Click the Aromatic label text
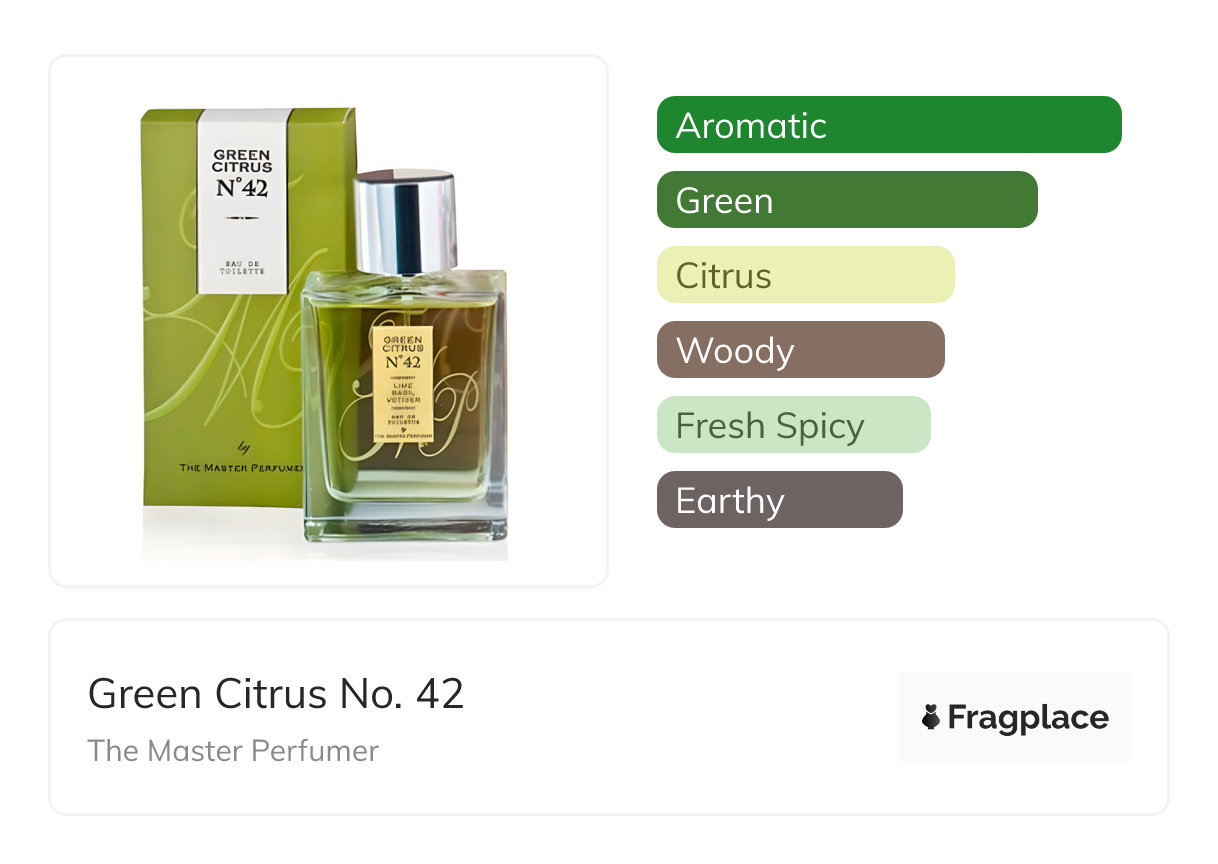Screen dimensions: 1218x864 751,125
